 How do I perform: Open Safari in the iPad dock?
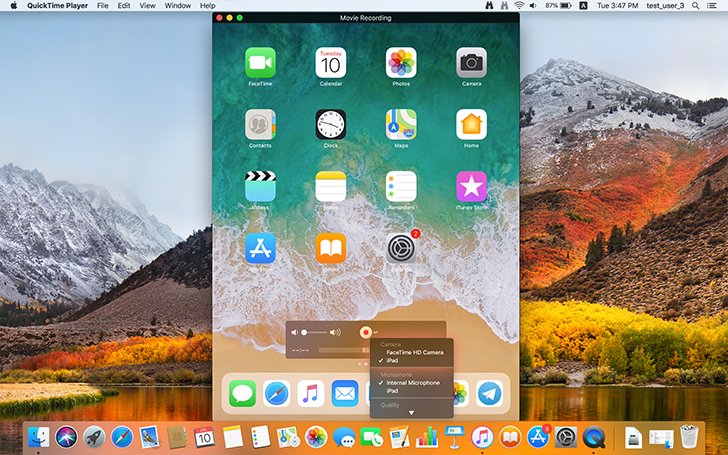pyautogui.click(x=277, y=393)
